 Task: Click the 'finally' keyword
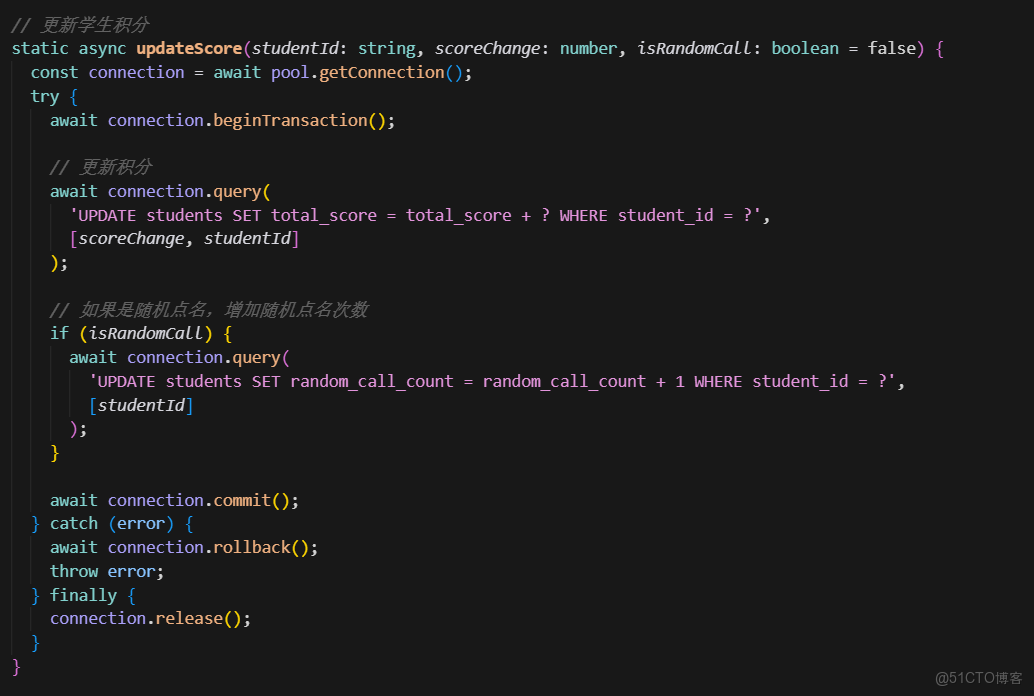(83, 596)
